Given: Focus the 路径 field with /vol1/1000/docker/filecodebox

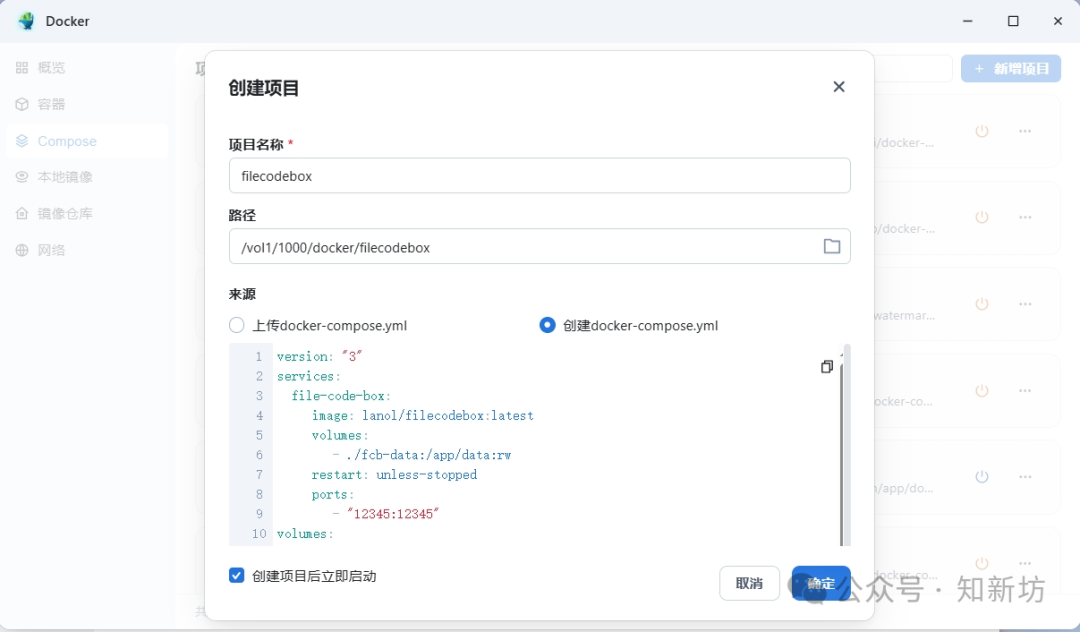Looking at the screenshot, I should [x=539, y=246].
